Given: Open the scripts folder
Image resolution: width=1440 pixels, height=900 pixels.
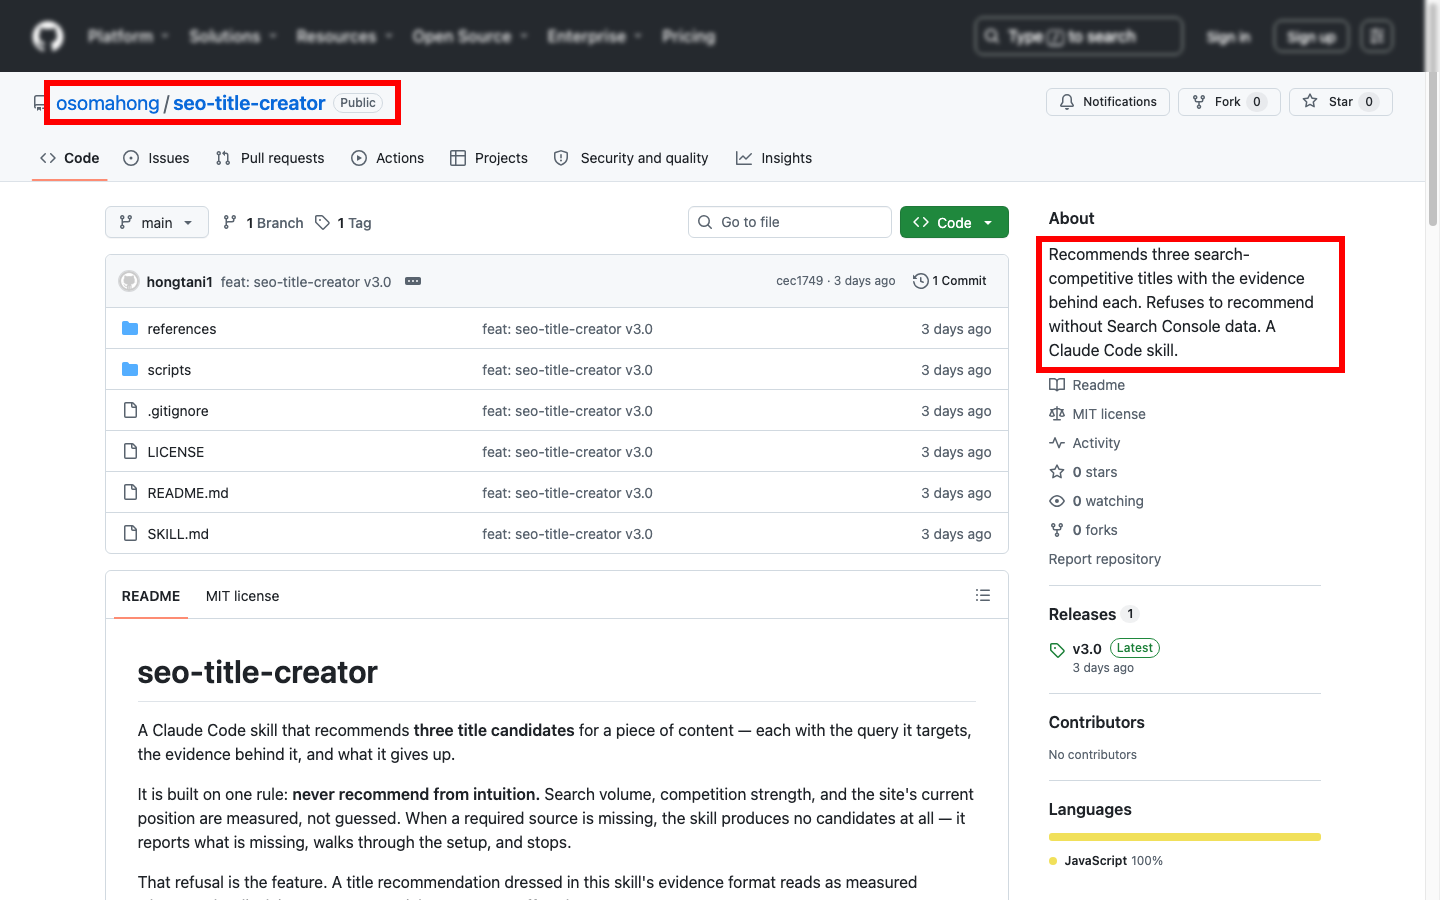Looking at the screenshot, I should point(169,370).
